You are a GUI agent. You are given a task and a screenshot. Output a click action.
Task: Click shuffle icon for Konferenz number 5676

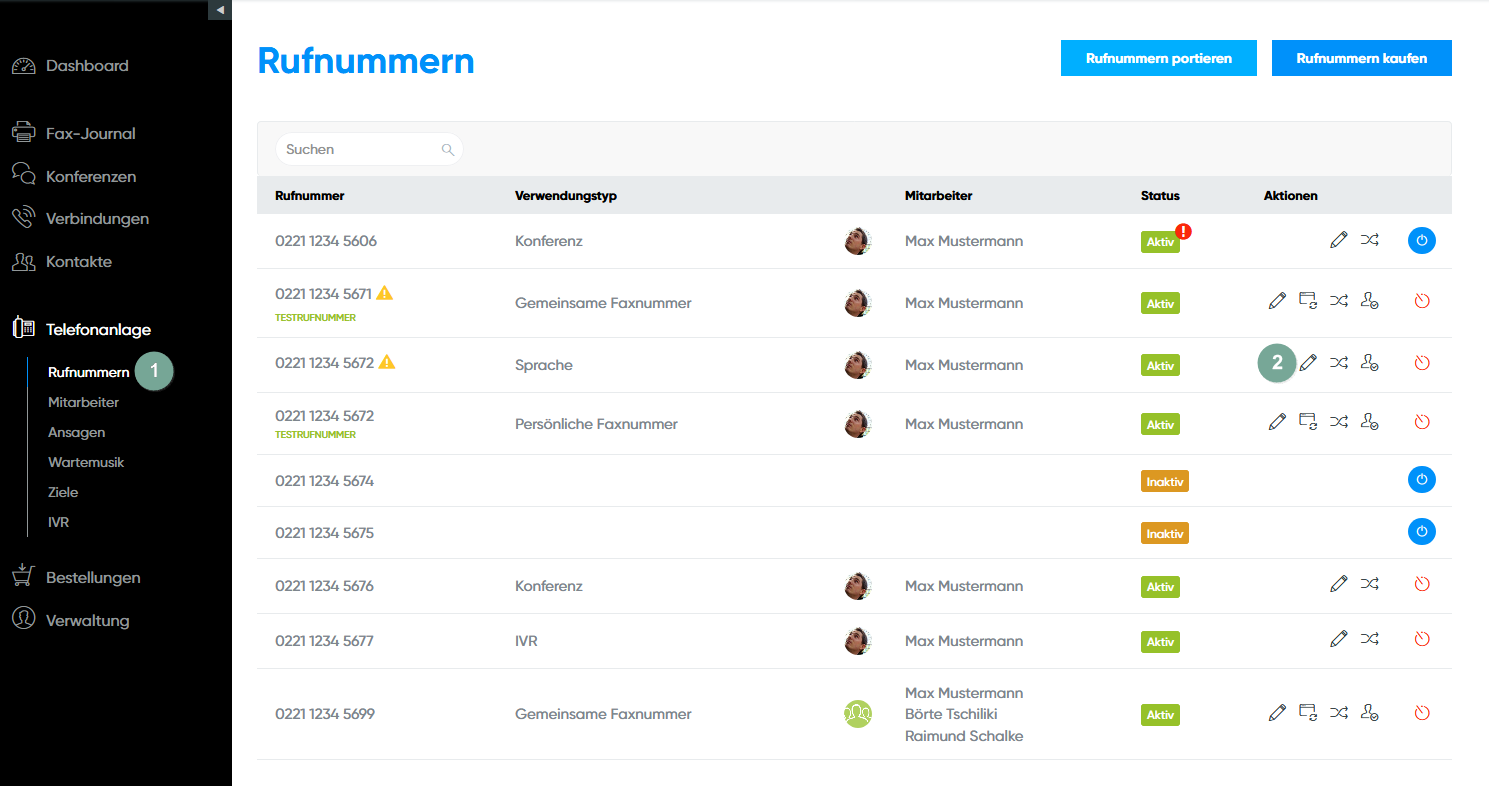pos(1369,583)
